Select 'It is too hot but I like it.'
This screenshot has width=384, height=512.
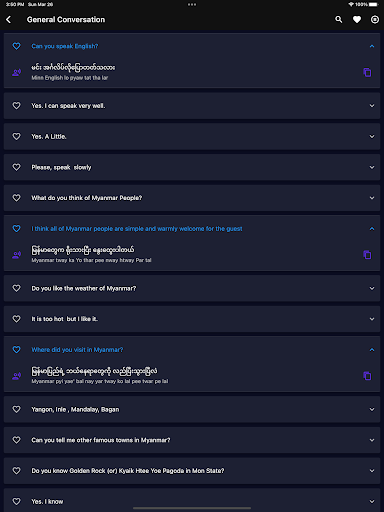tap(192, 319)
